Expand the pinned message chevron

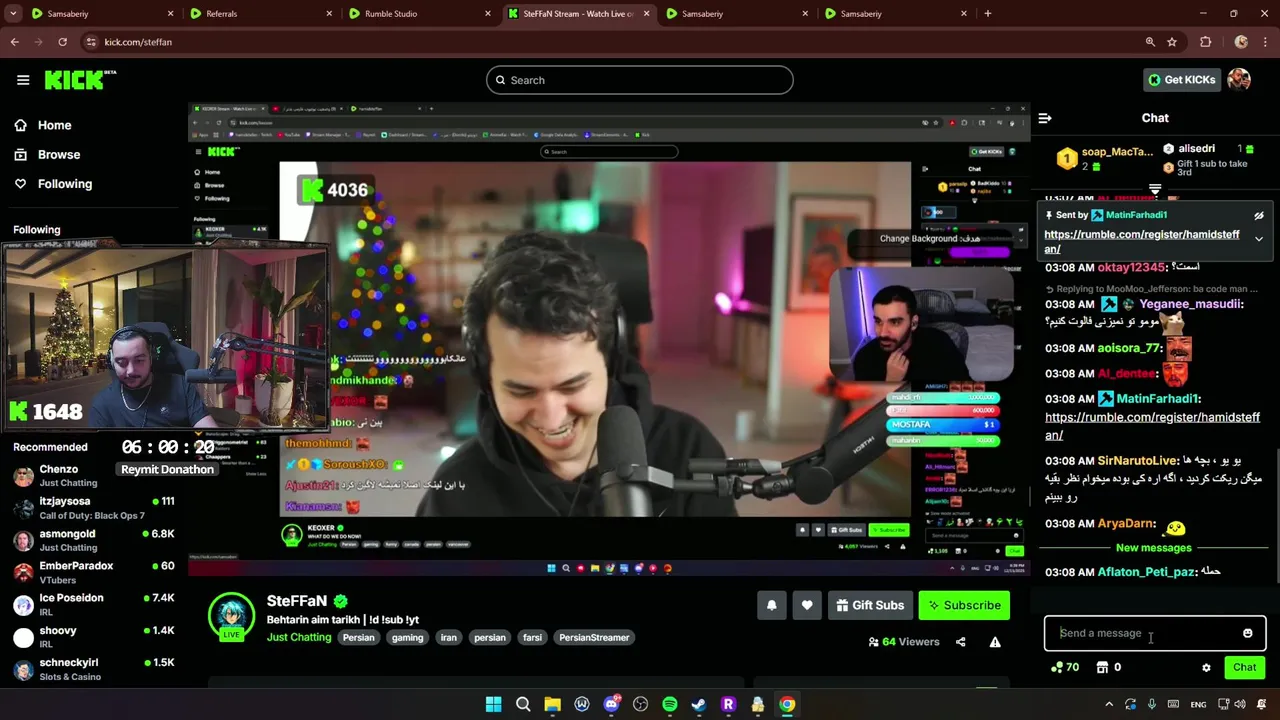1259,240
